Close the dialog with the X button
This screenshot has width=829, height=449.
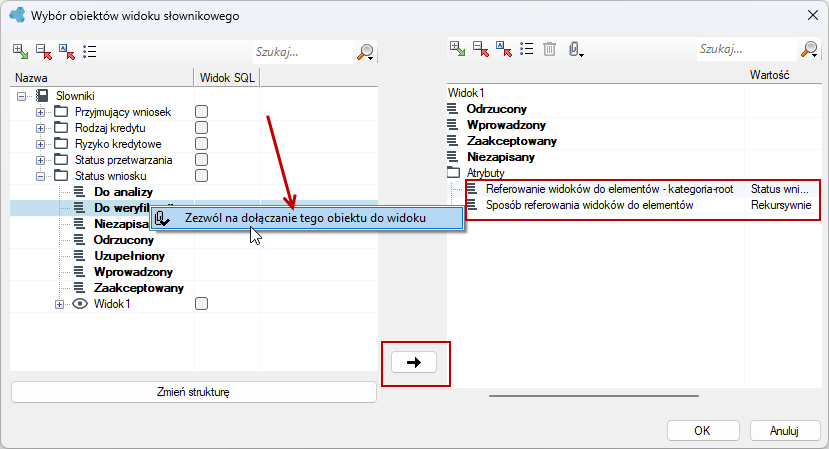(813, 15)
